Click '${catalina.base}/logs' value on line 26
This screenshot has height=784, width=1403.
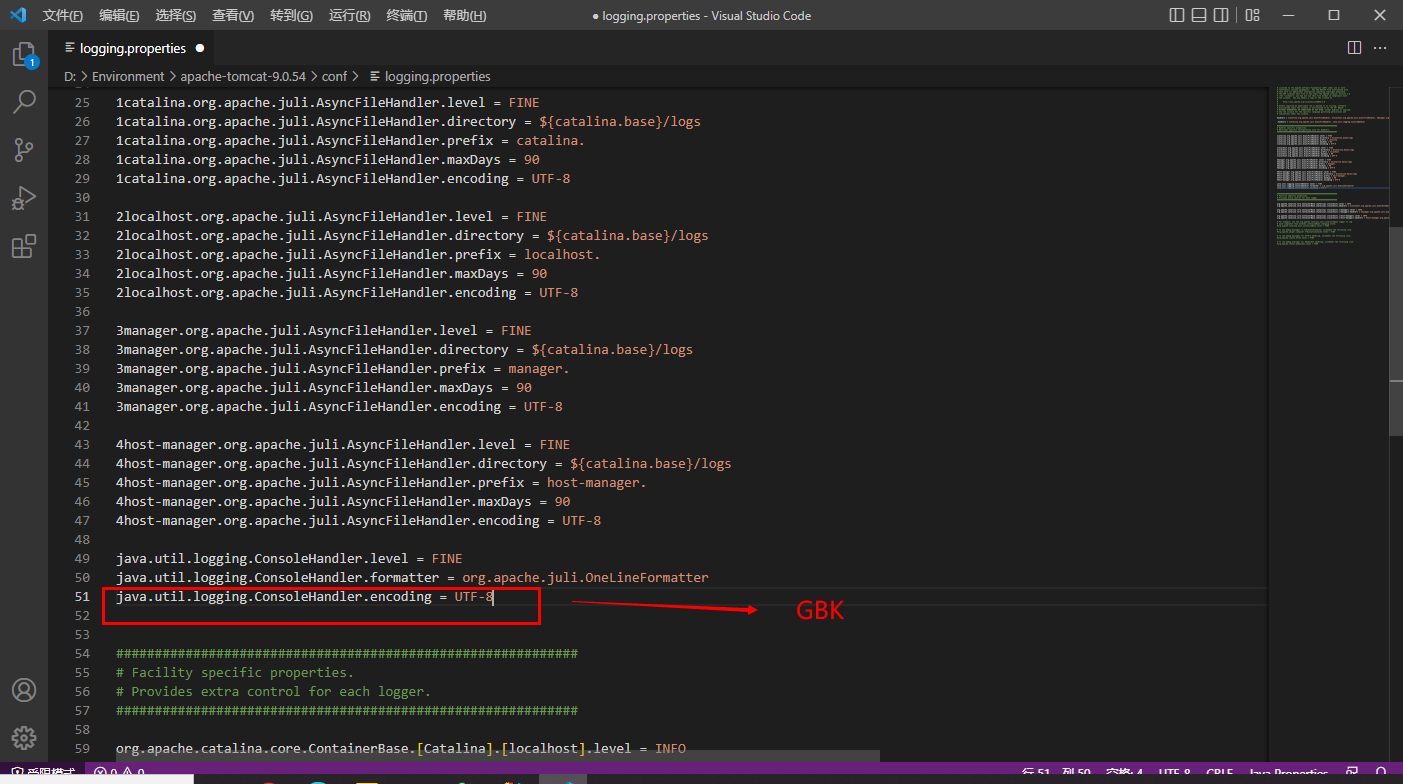point(620,122)
